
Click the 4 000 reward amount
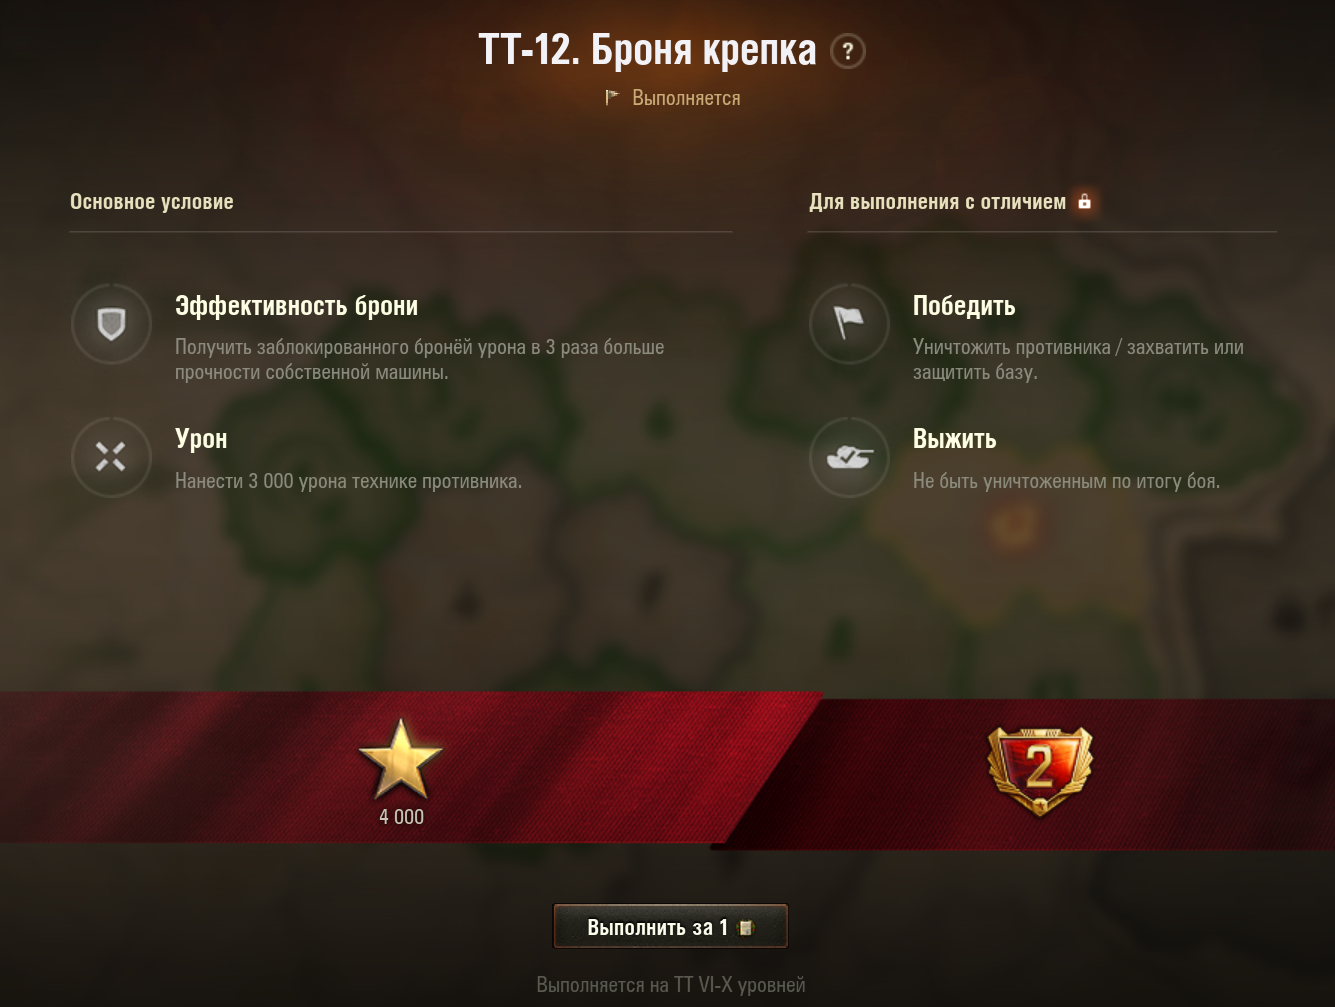[401, 817]
